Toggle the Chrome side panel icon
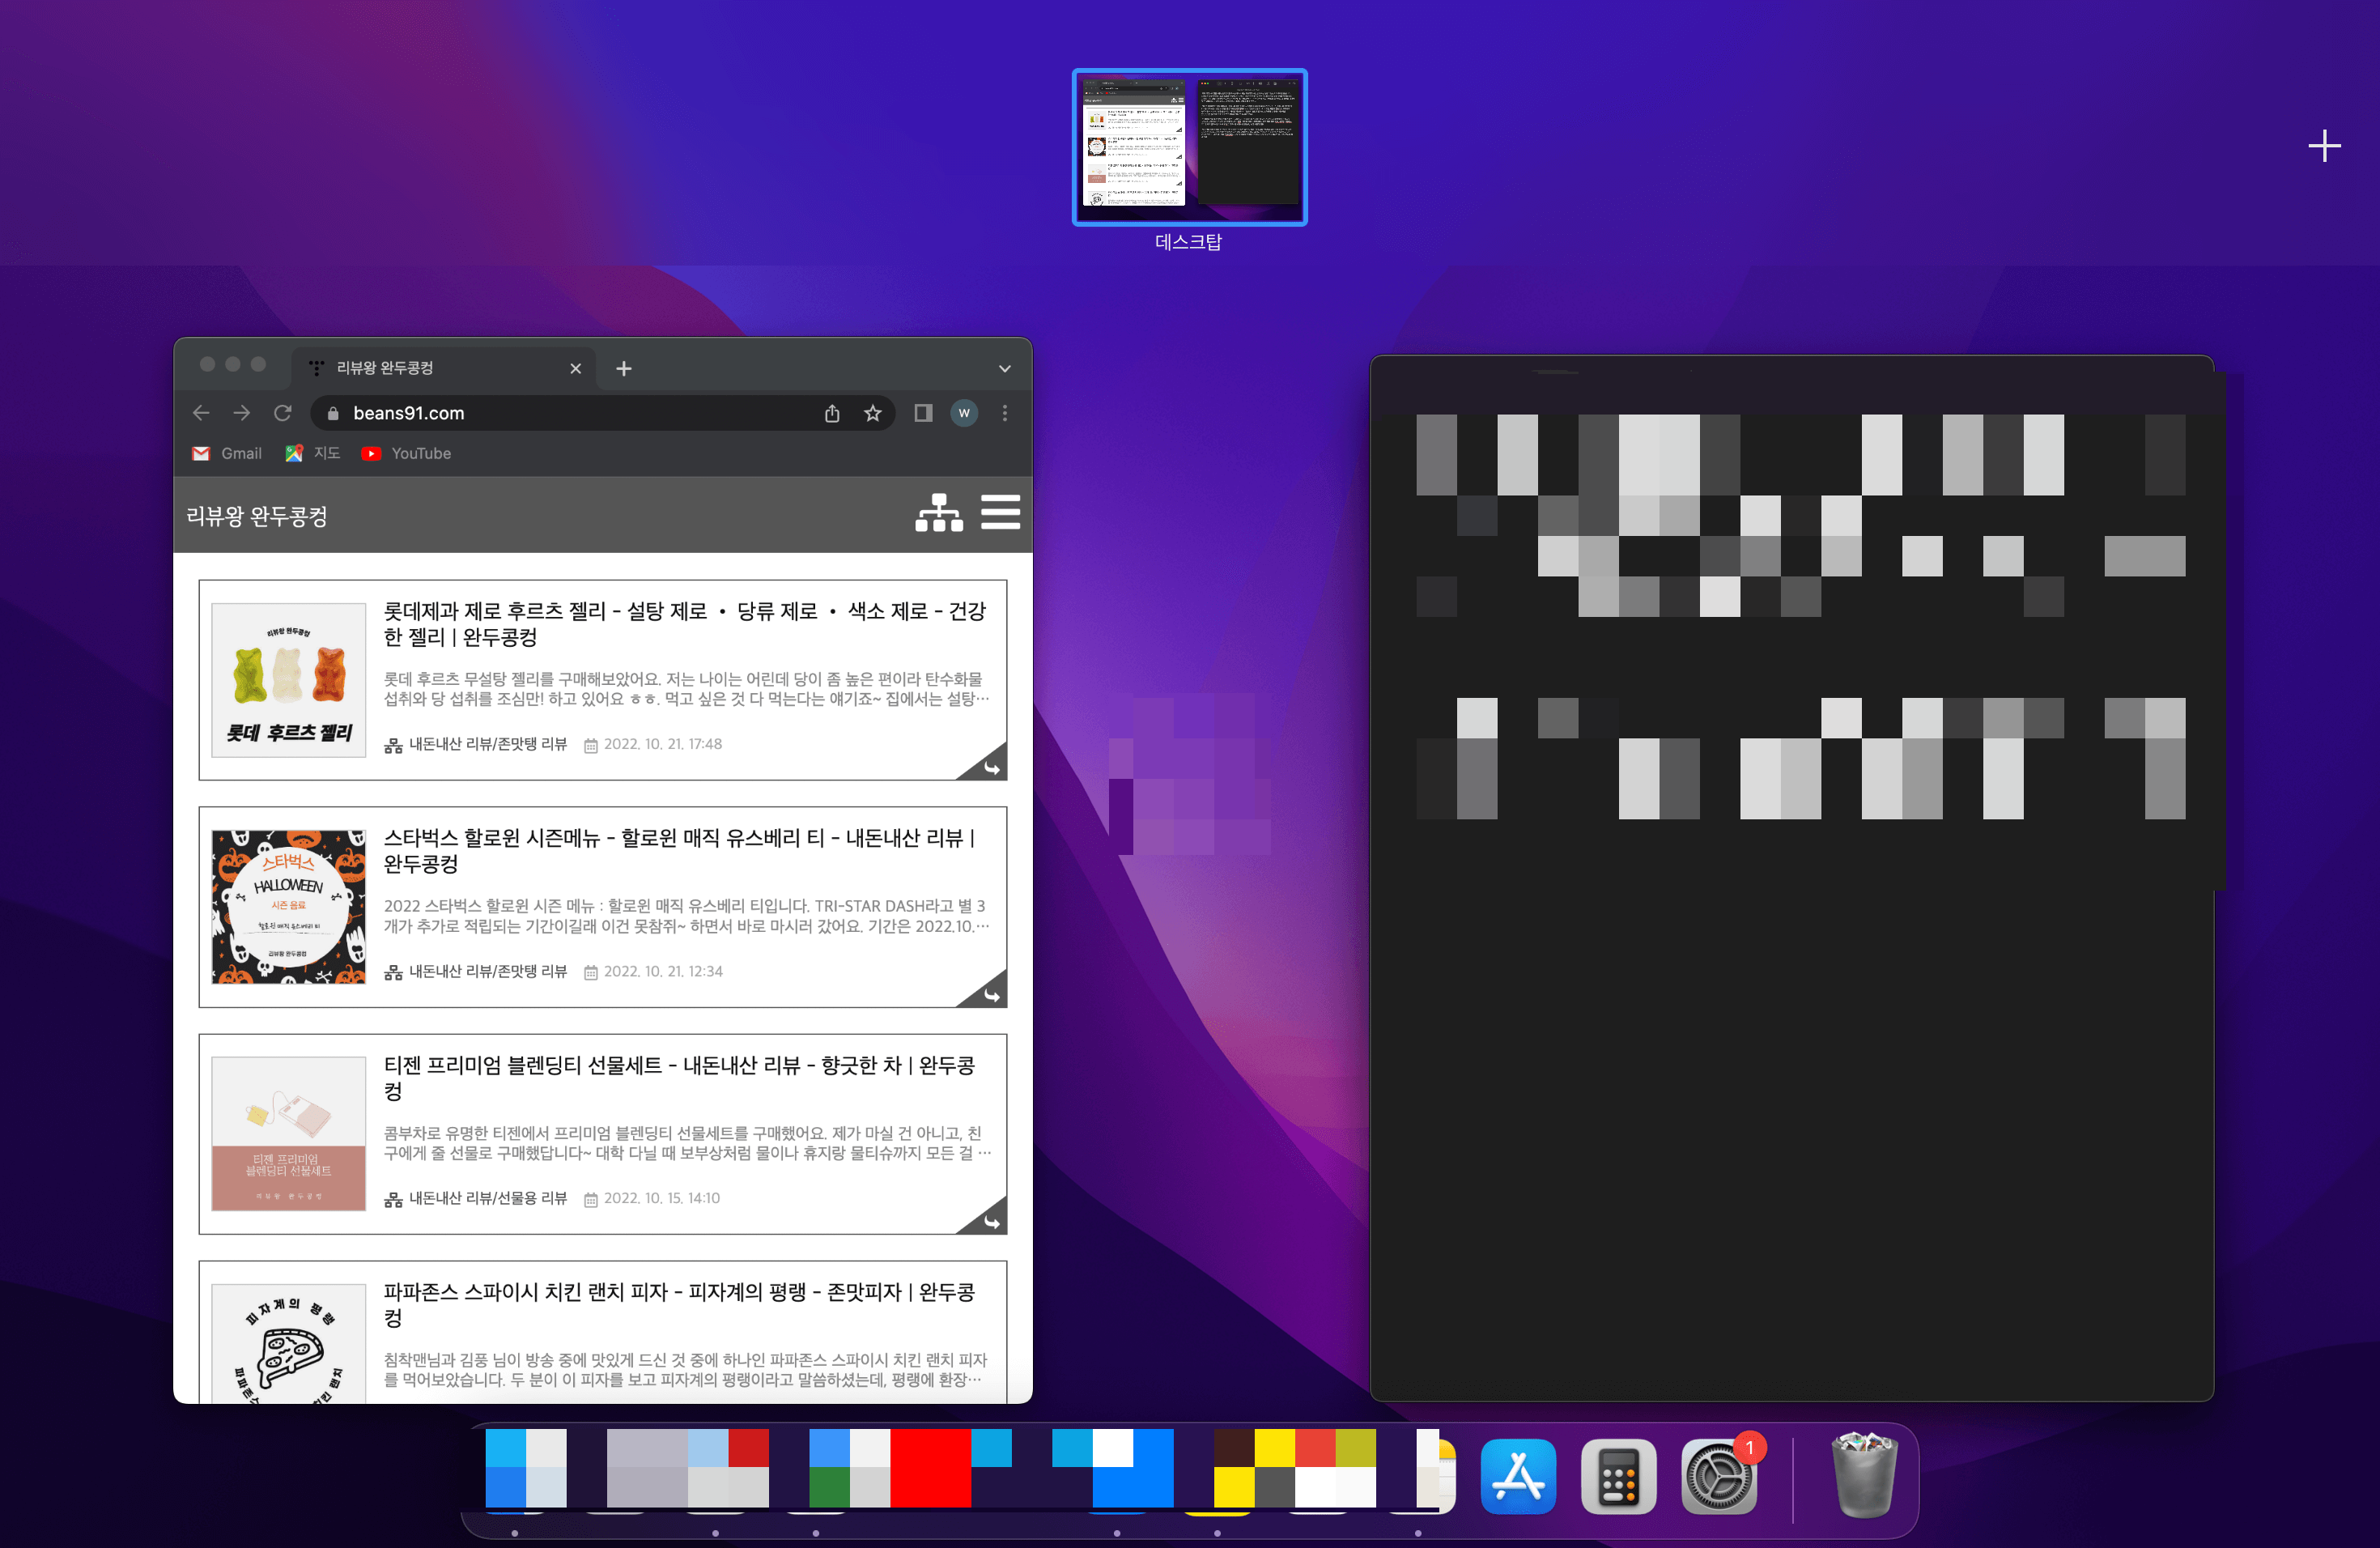 (923, 413)
